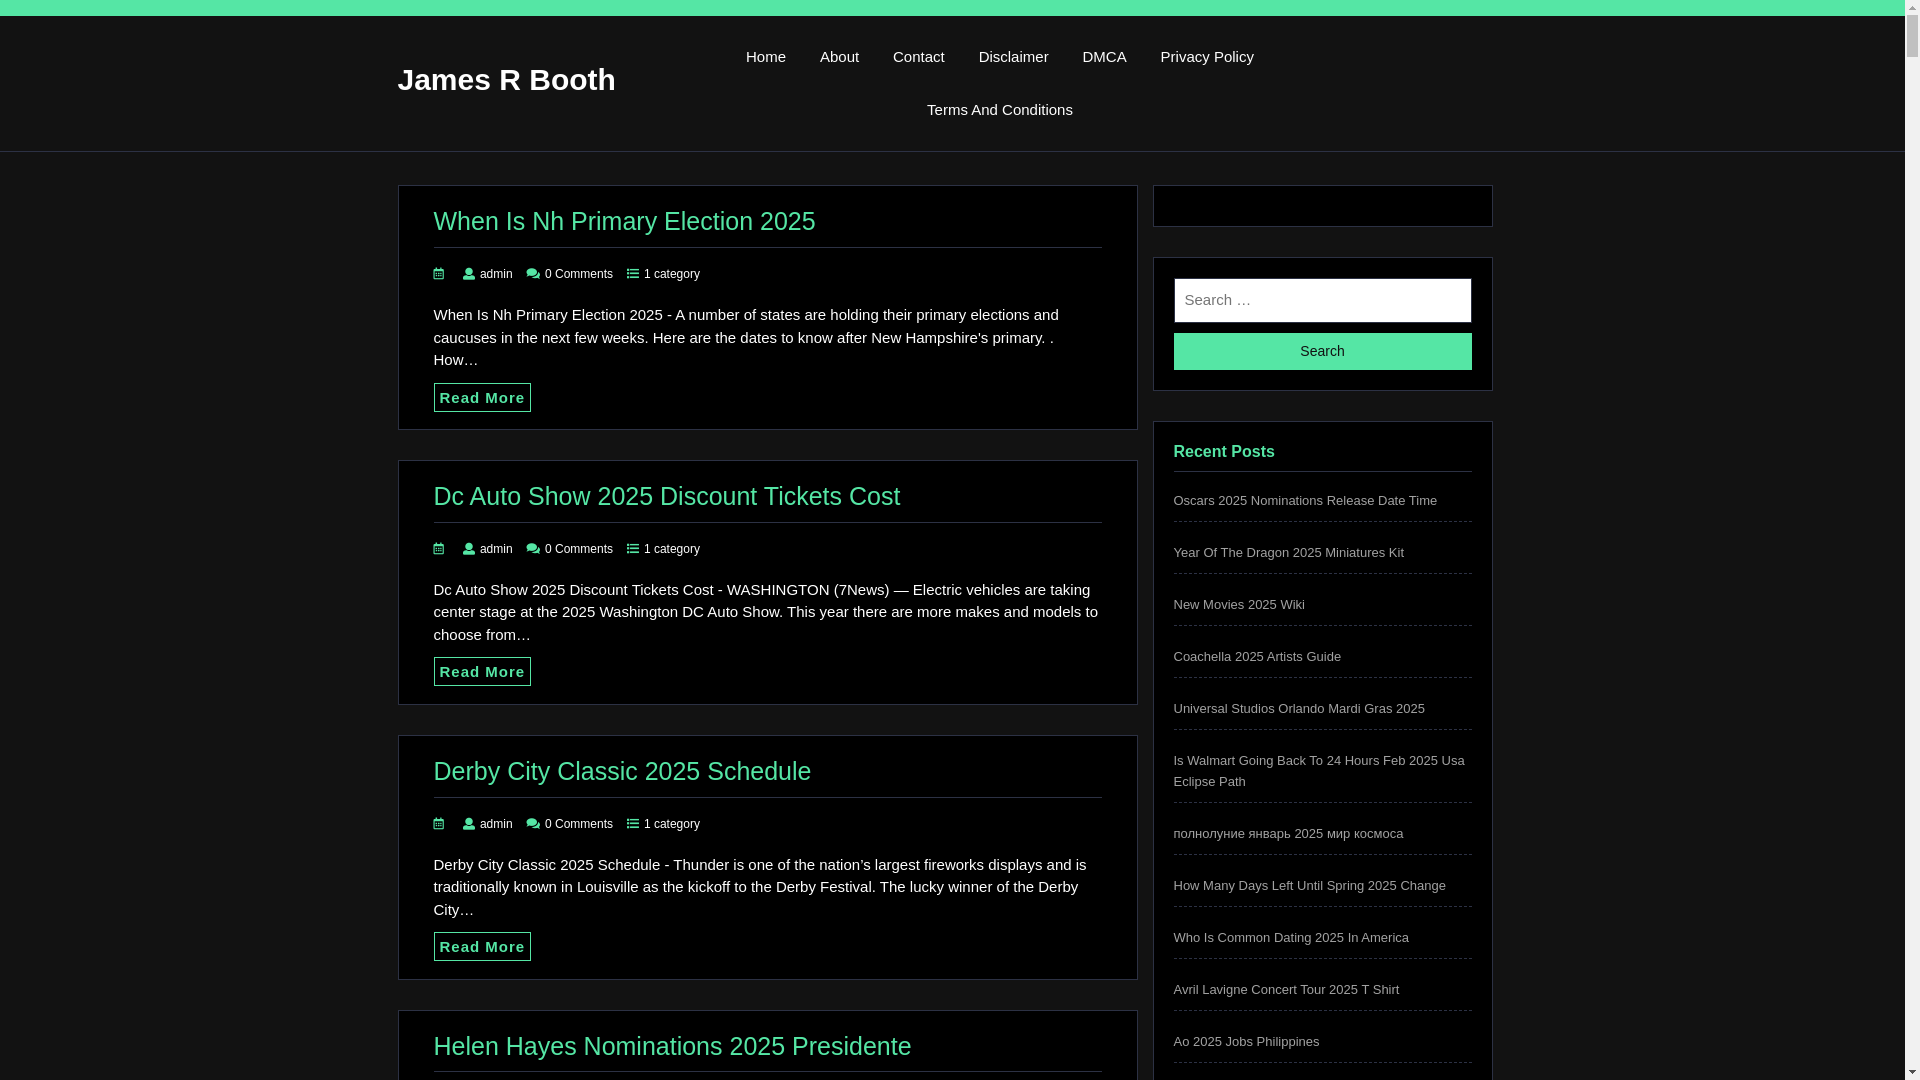Click calendar icon under Dc Auto Show post
Viewport: 1920px width, 1080px height.
click(439, 548)
